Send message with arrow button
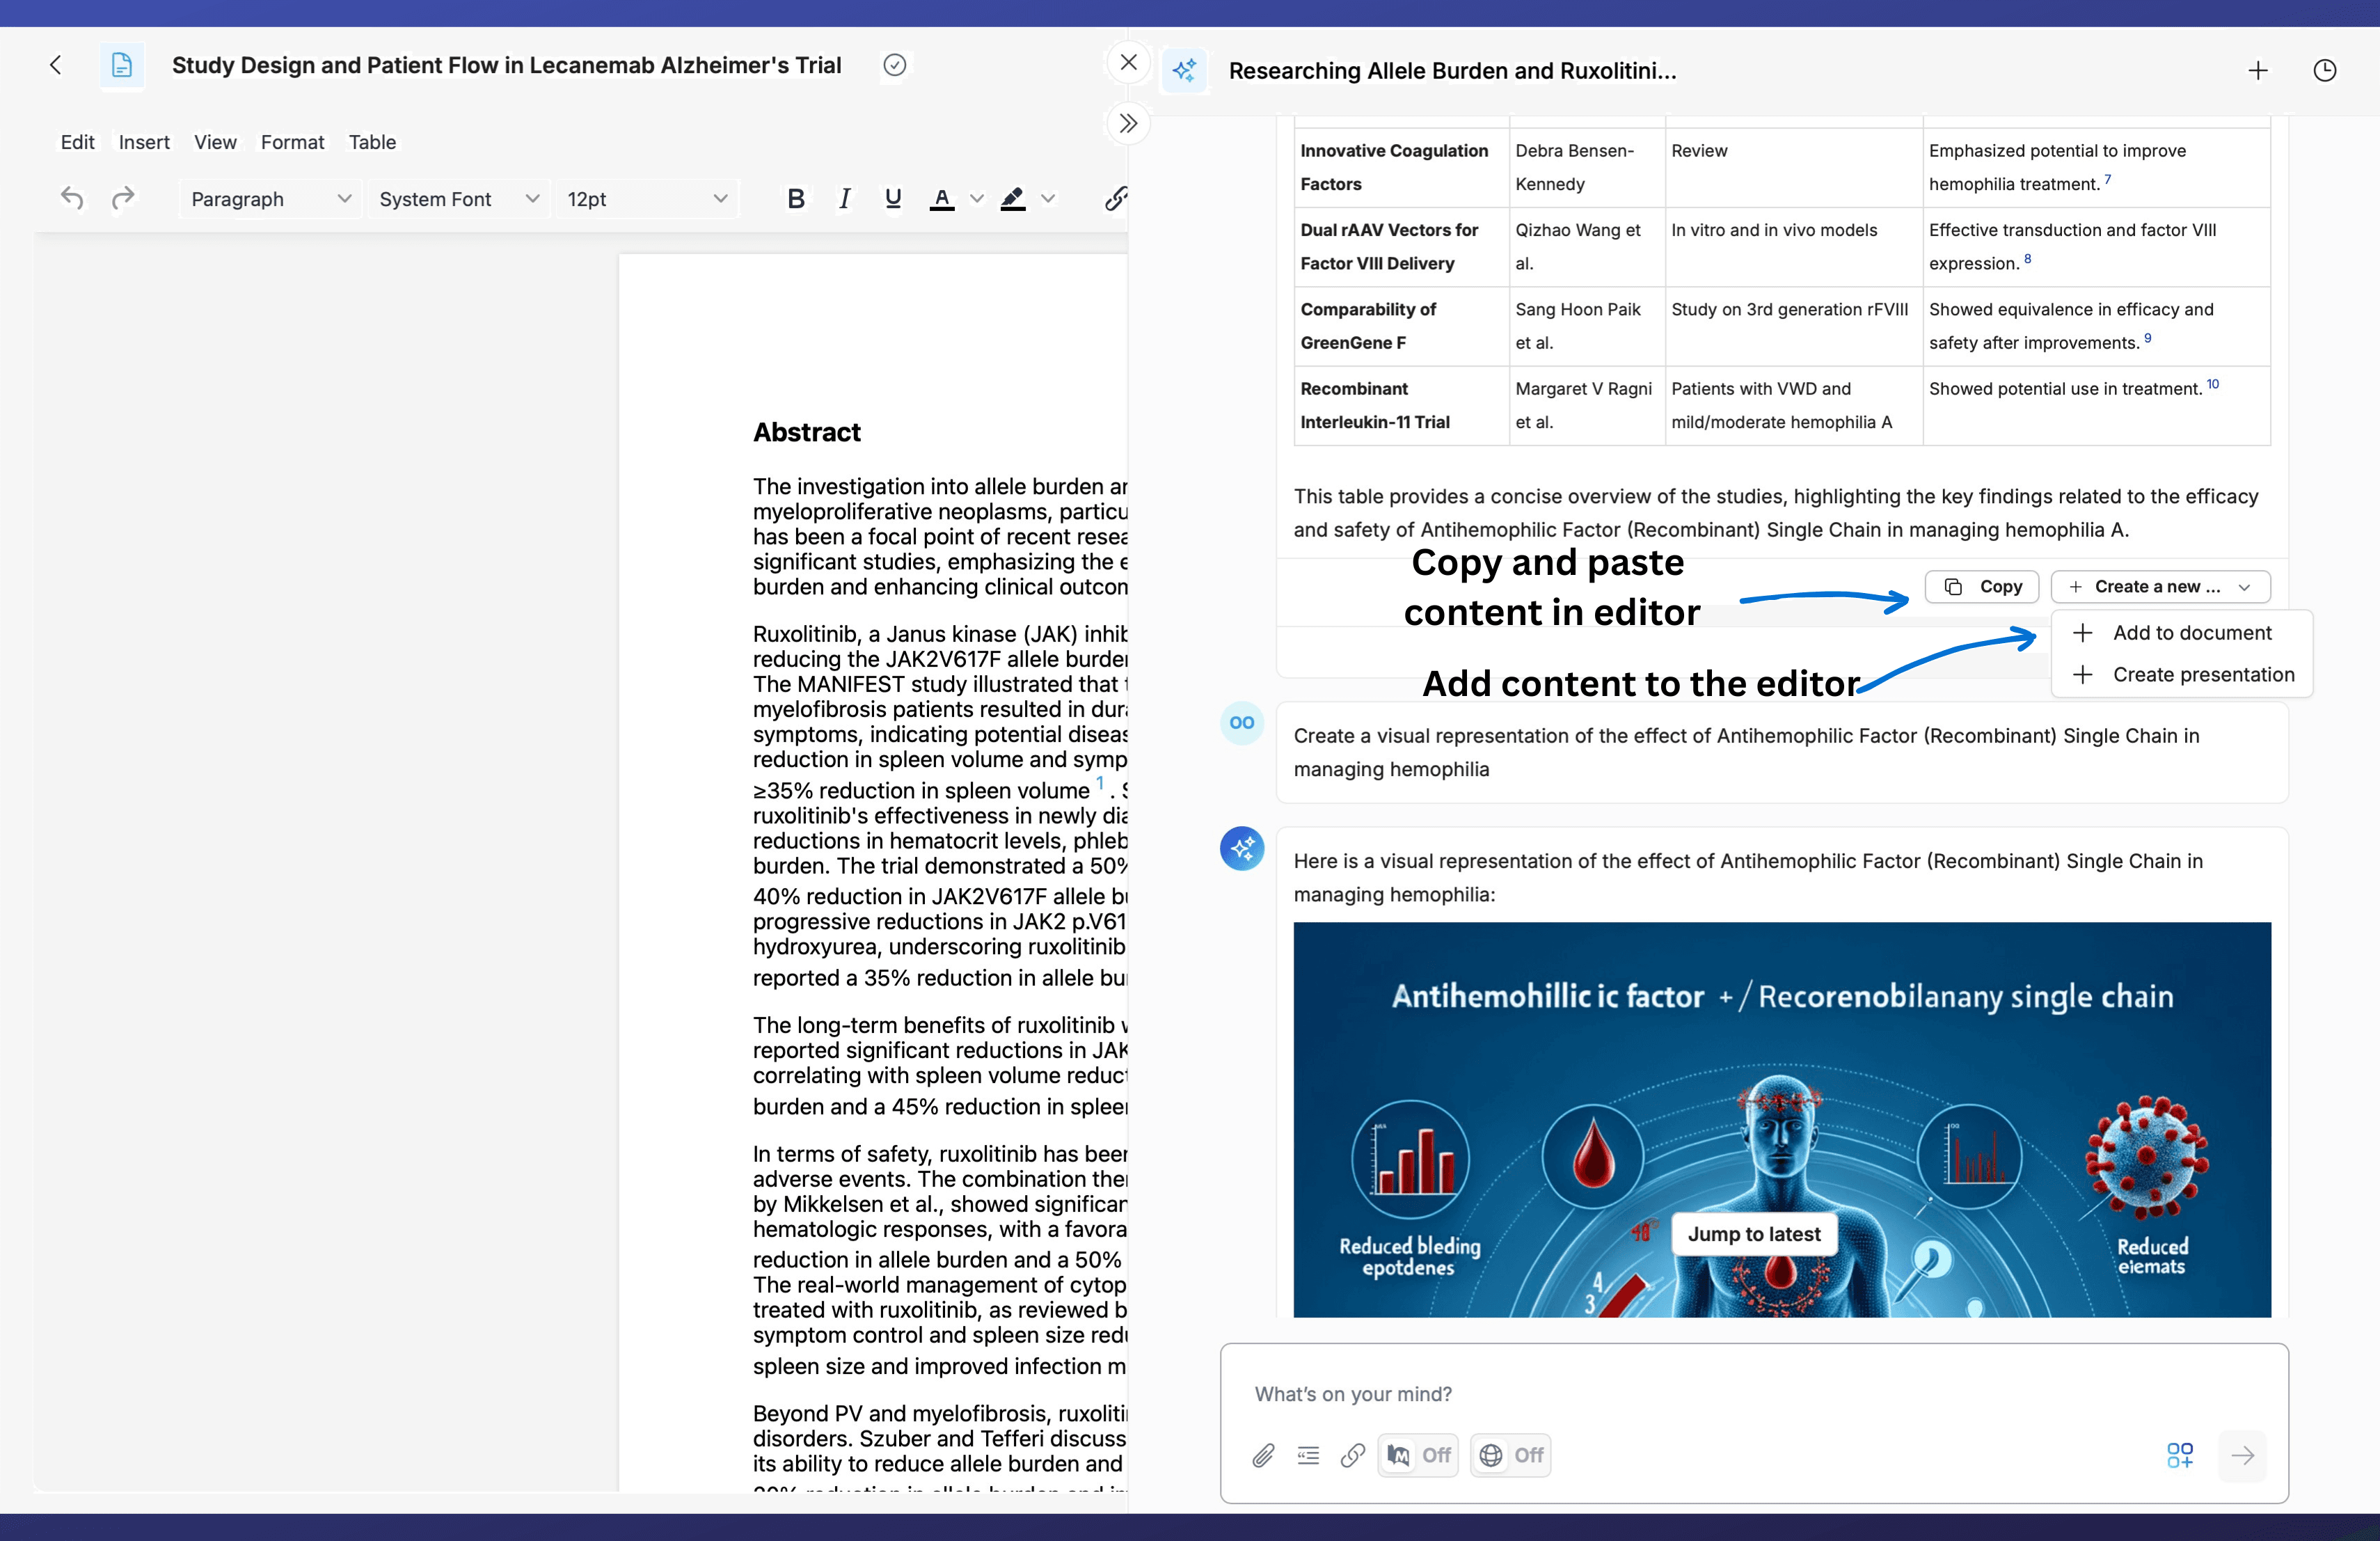 tap(2242, 1455)
